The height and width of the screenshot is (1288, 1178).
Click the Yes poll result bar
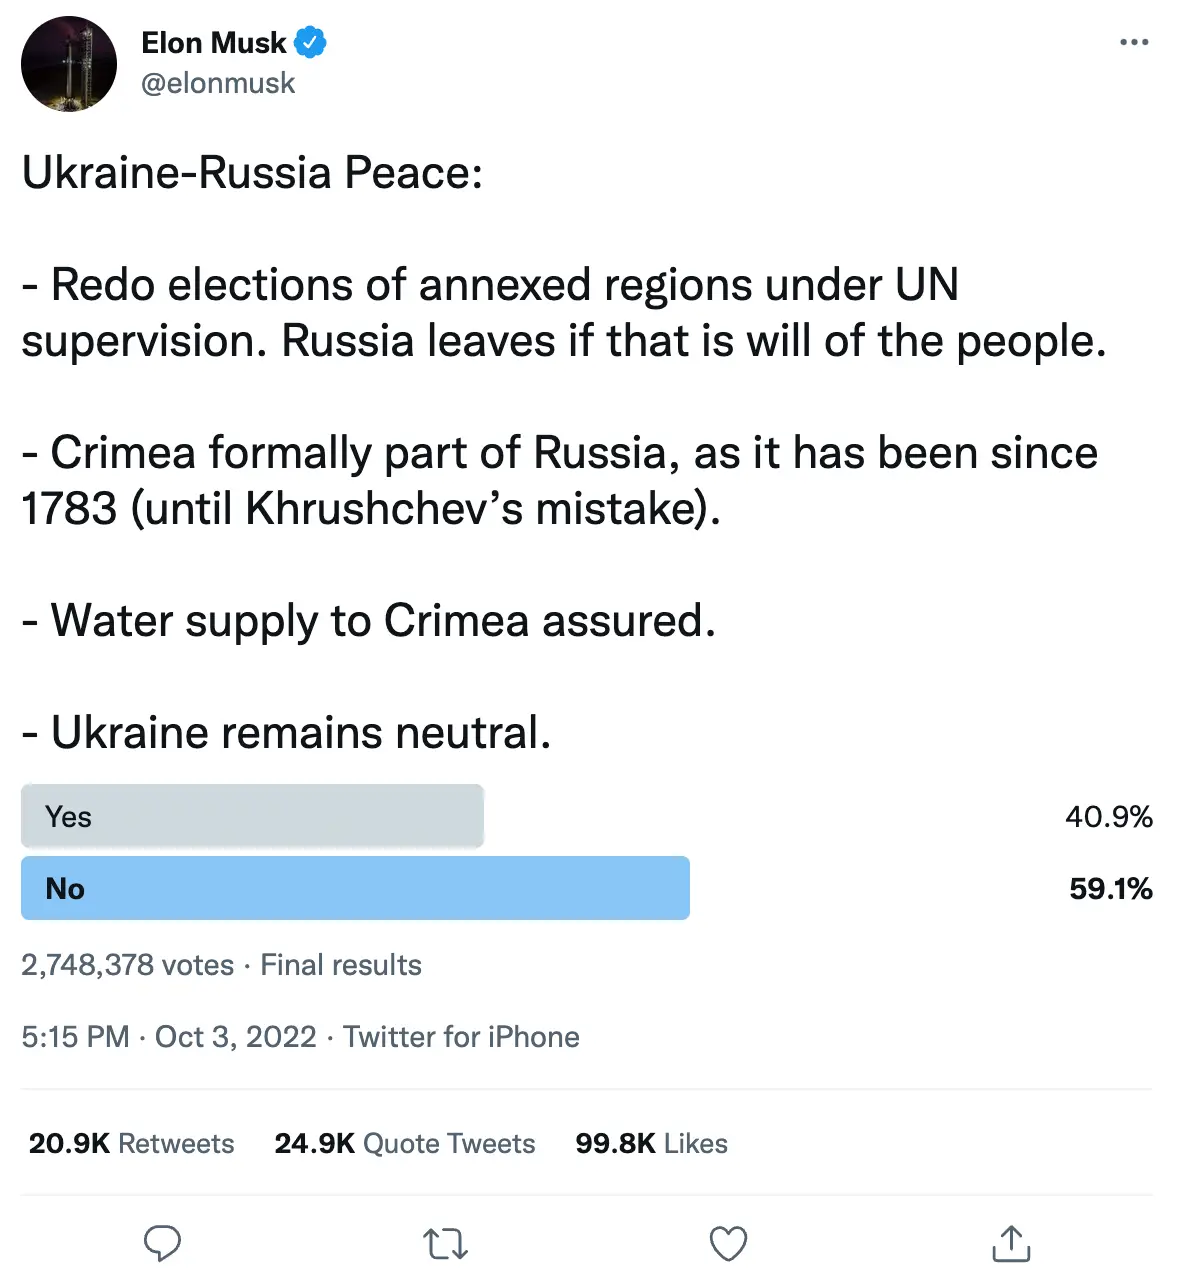pos(252,816)
